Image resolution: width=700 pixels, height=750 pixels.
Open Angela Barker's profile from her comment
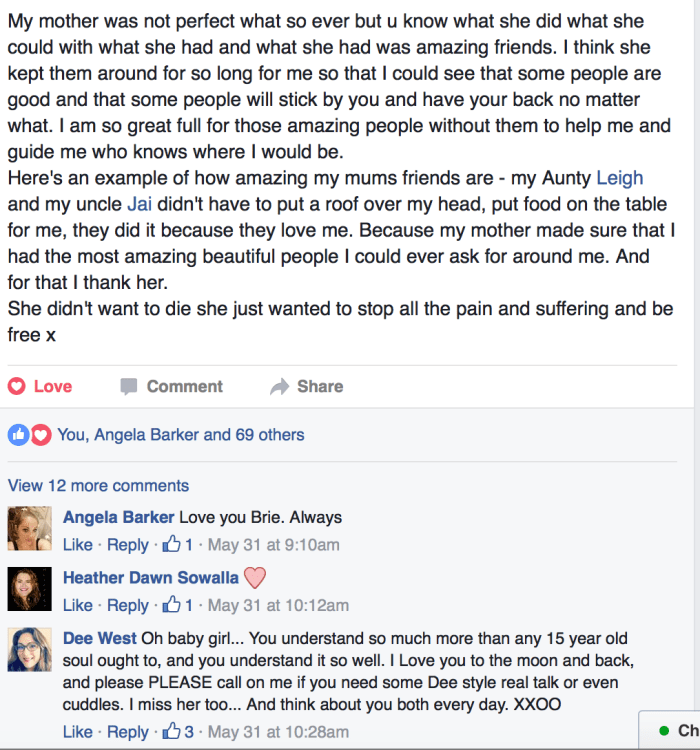(x=118, y=517)
